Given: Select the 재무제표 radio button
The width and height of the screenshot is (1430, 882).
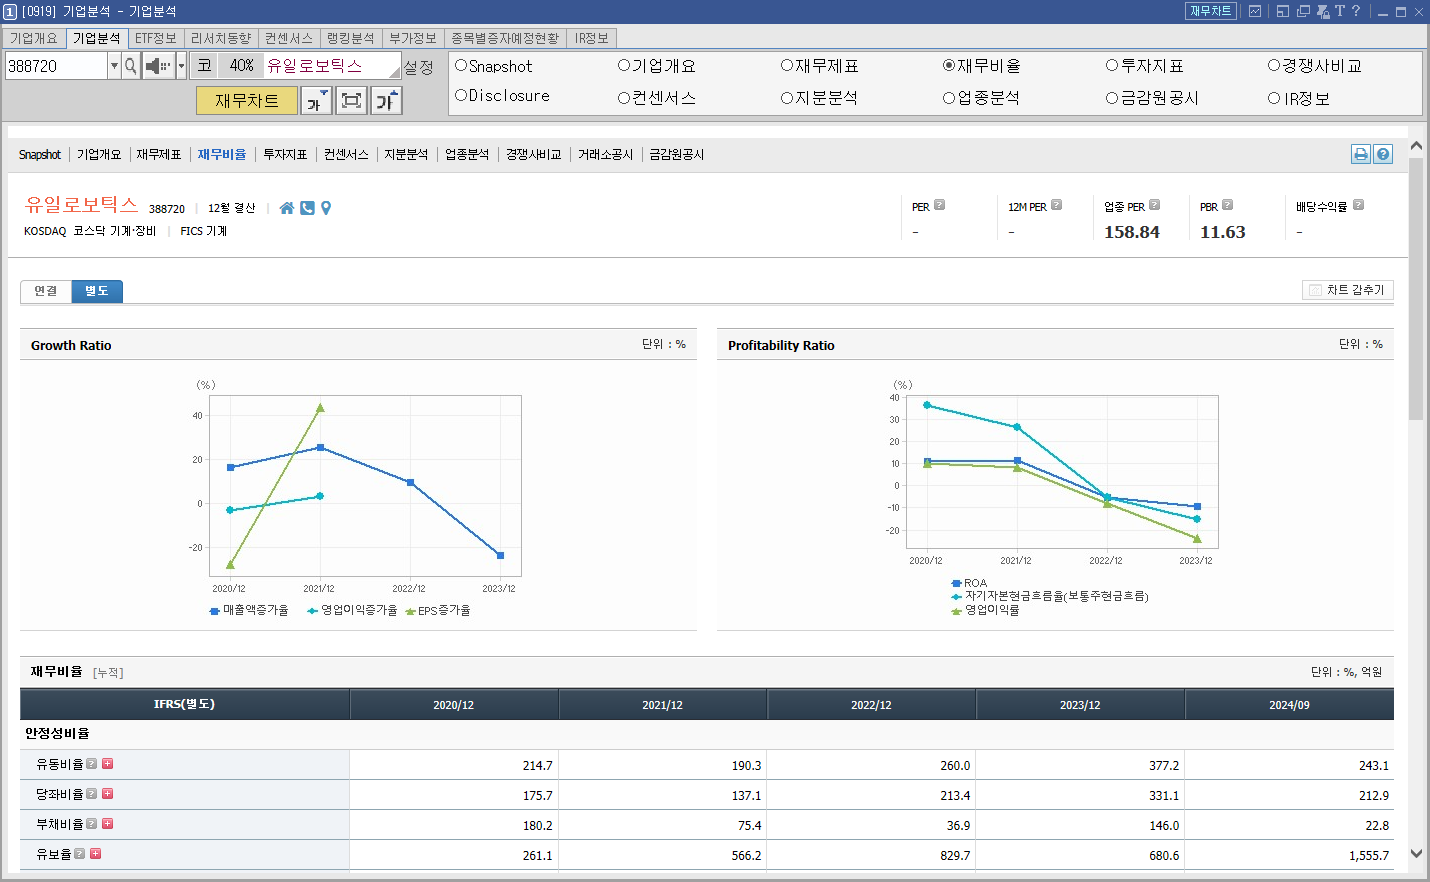Looking at the screenshot, I should click(787, 65).
